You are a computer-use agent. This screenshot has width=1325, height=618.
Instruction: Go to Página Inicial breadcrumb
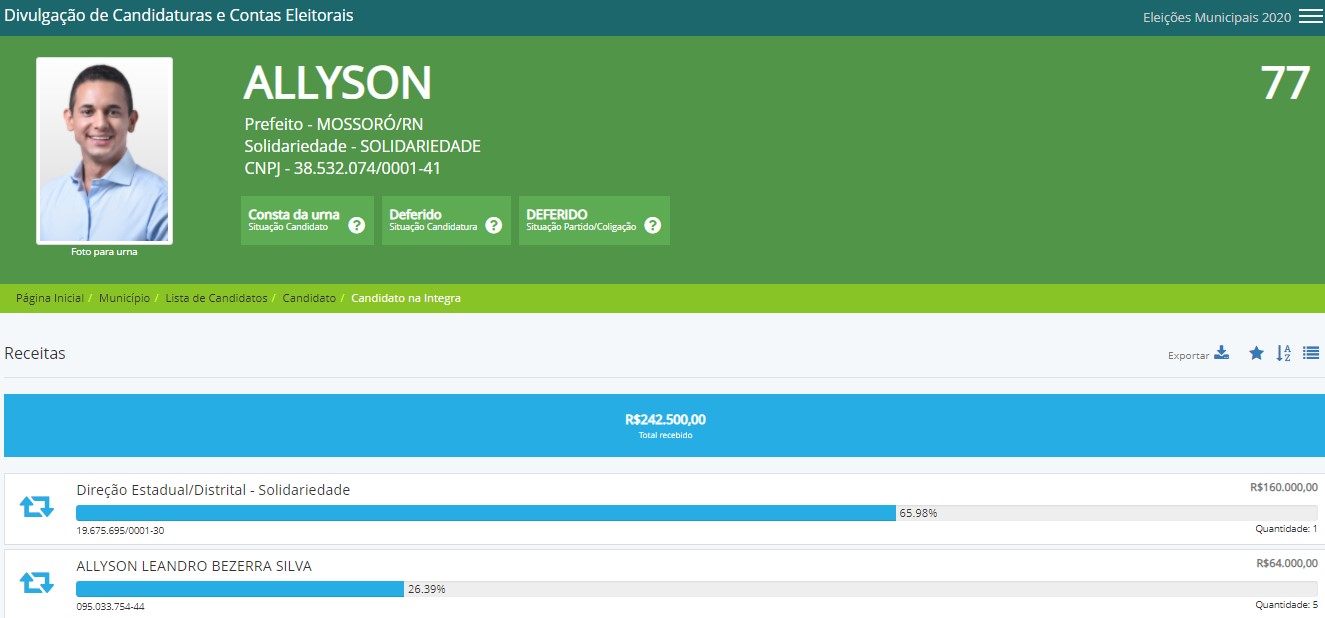(50, 298)
